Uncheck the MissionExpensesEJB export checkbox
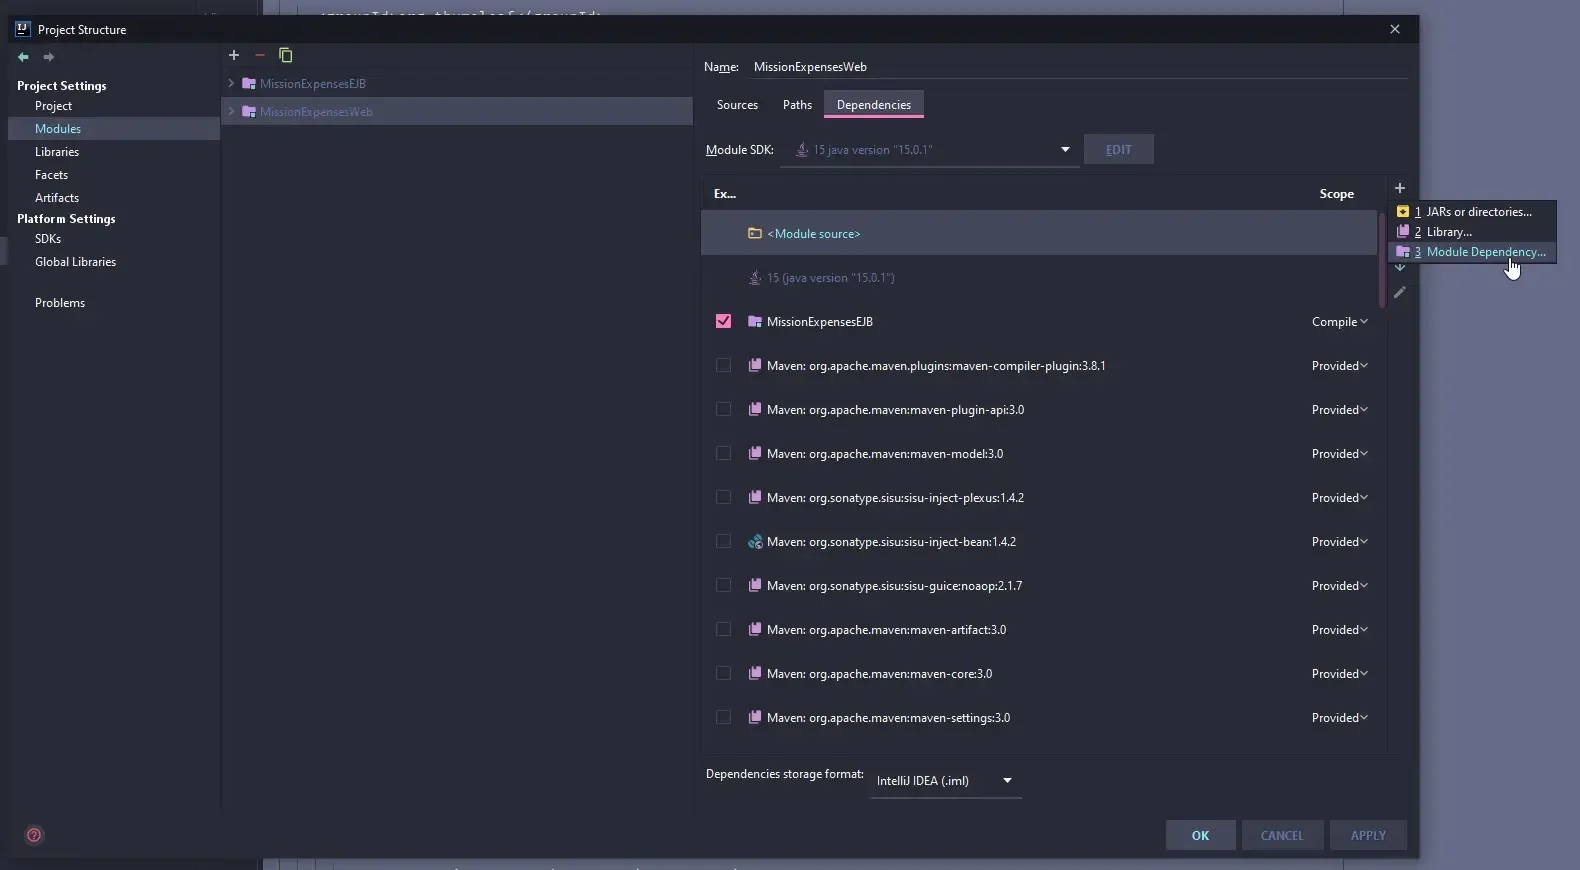1580x870 pixels. [x=723, y=321]
